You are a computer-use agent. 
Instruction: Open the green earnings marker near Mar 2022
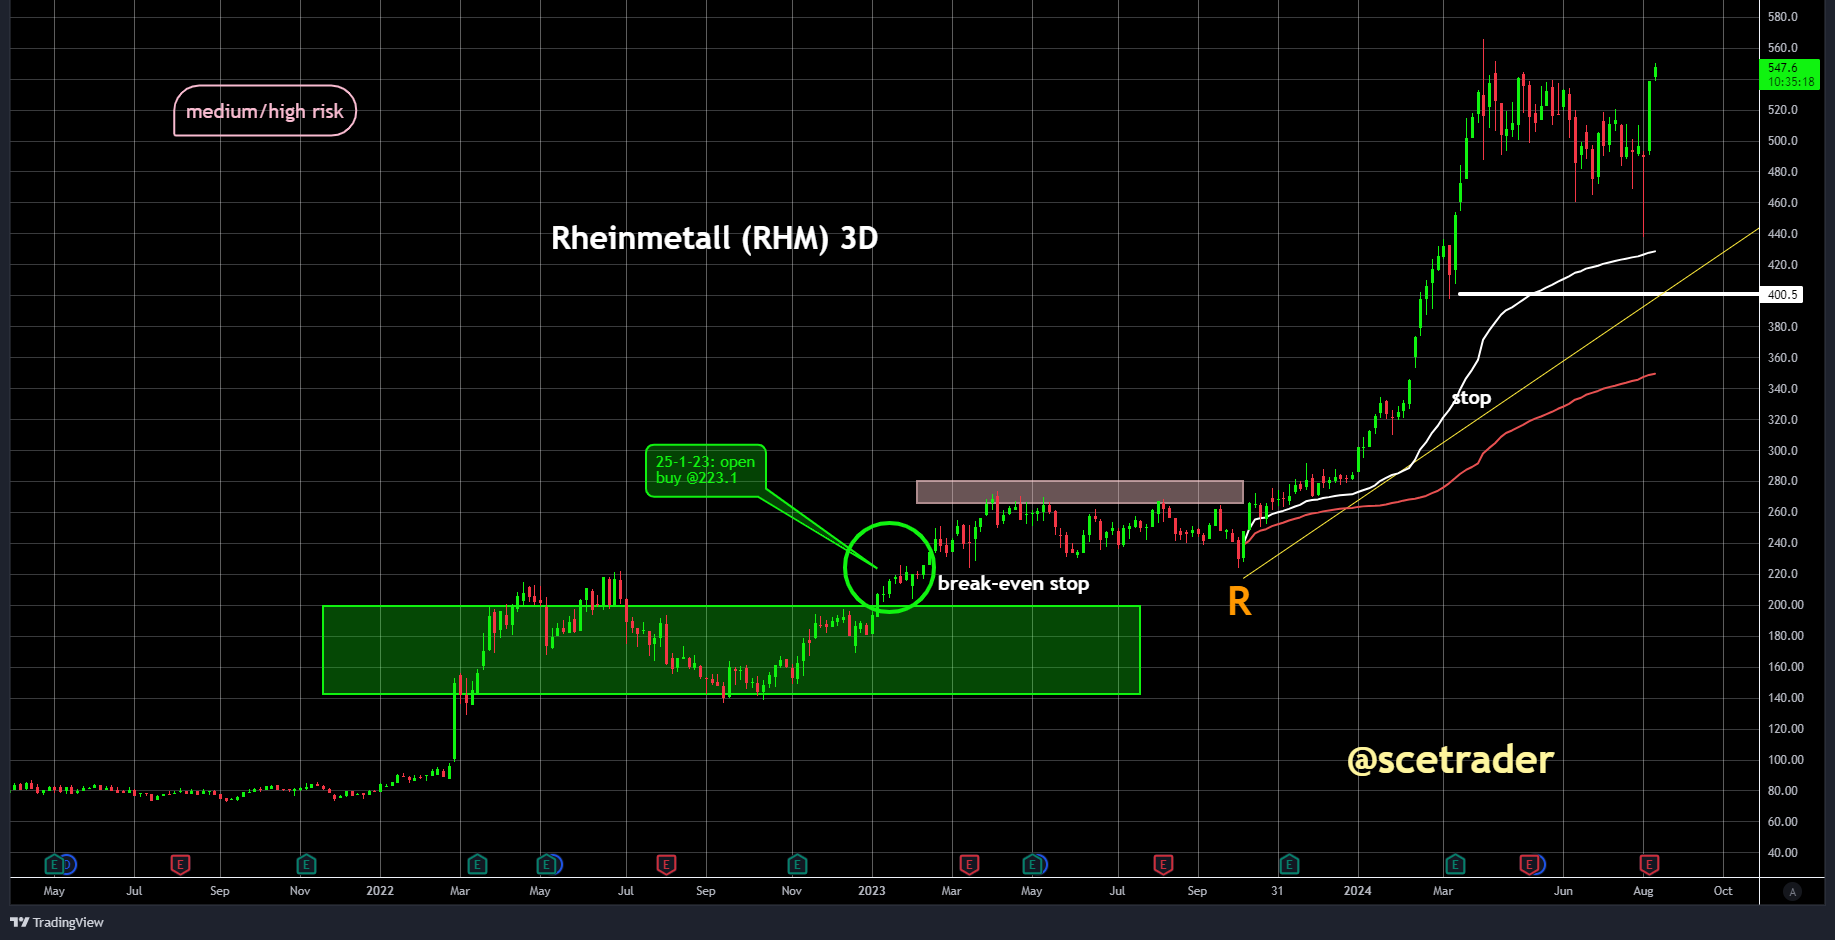(477, 864)
